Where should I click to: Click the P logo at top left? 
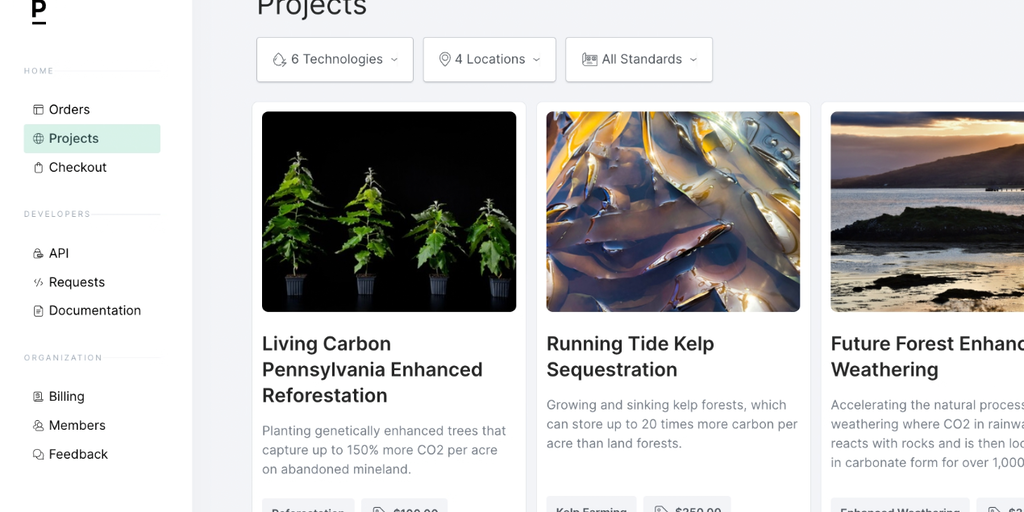coord(38,11)
